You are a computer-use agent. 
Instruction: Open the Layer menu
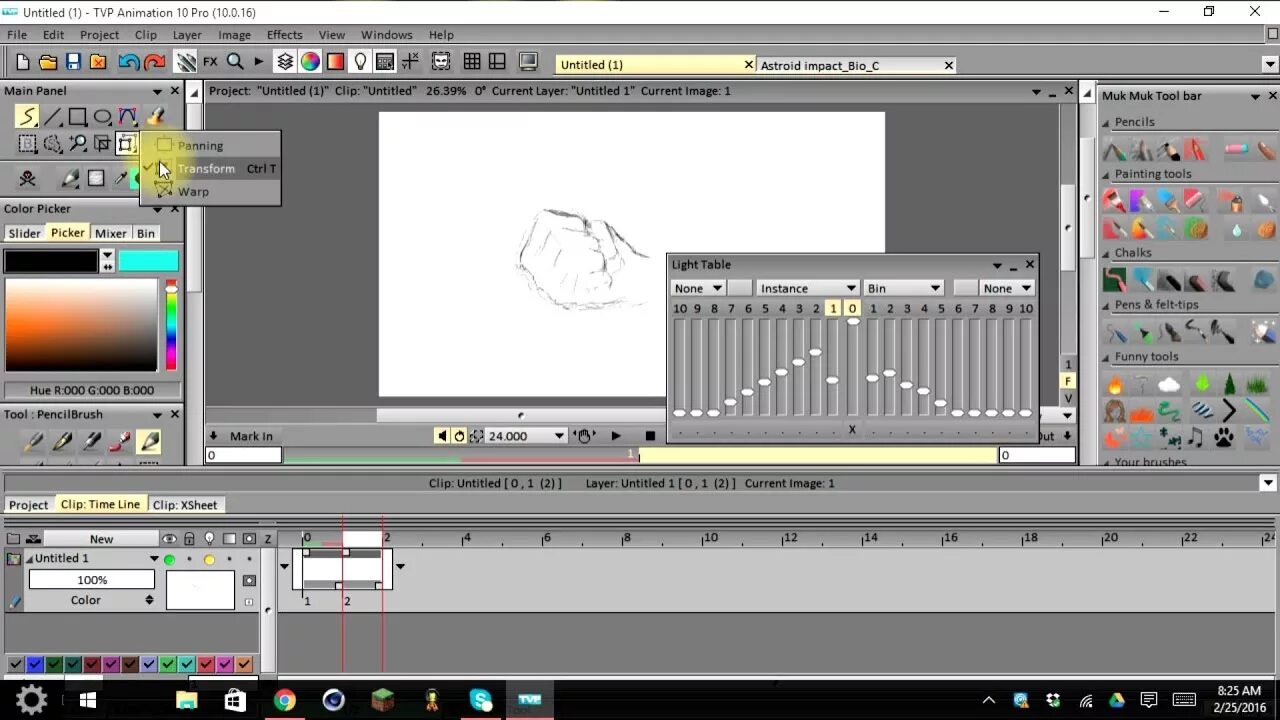[x=187, y=34]
